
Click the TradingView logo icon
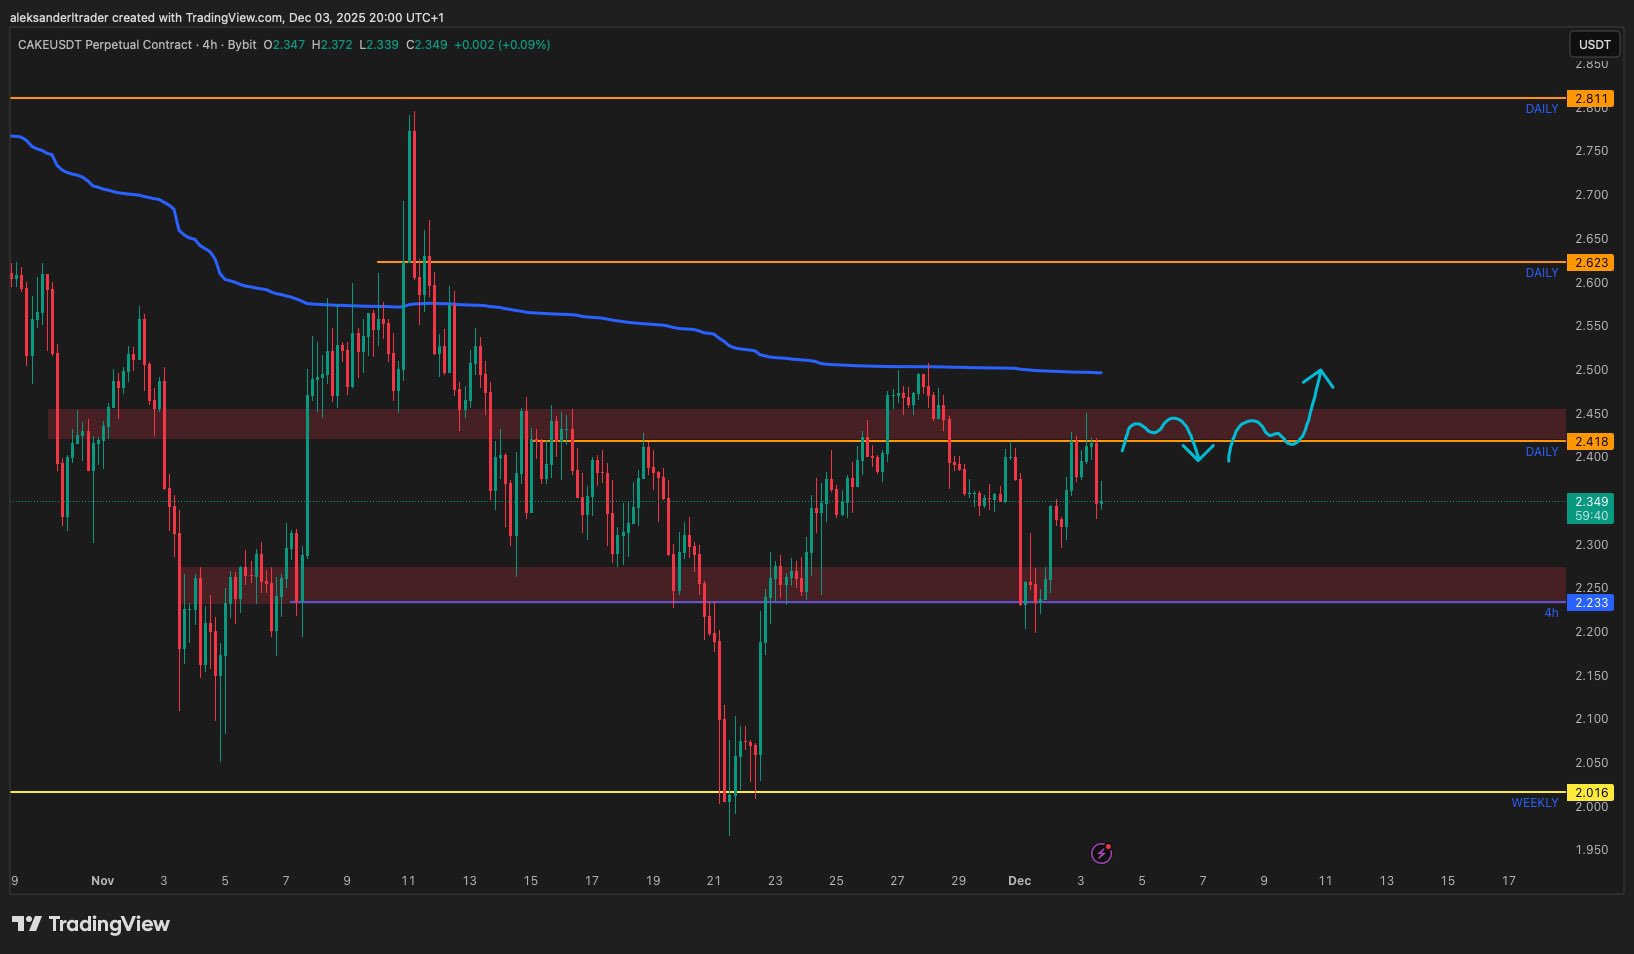coord(27,924)
